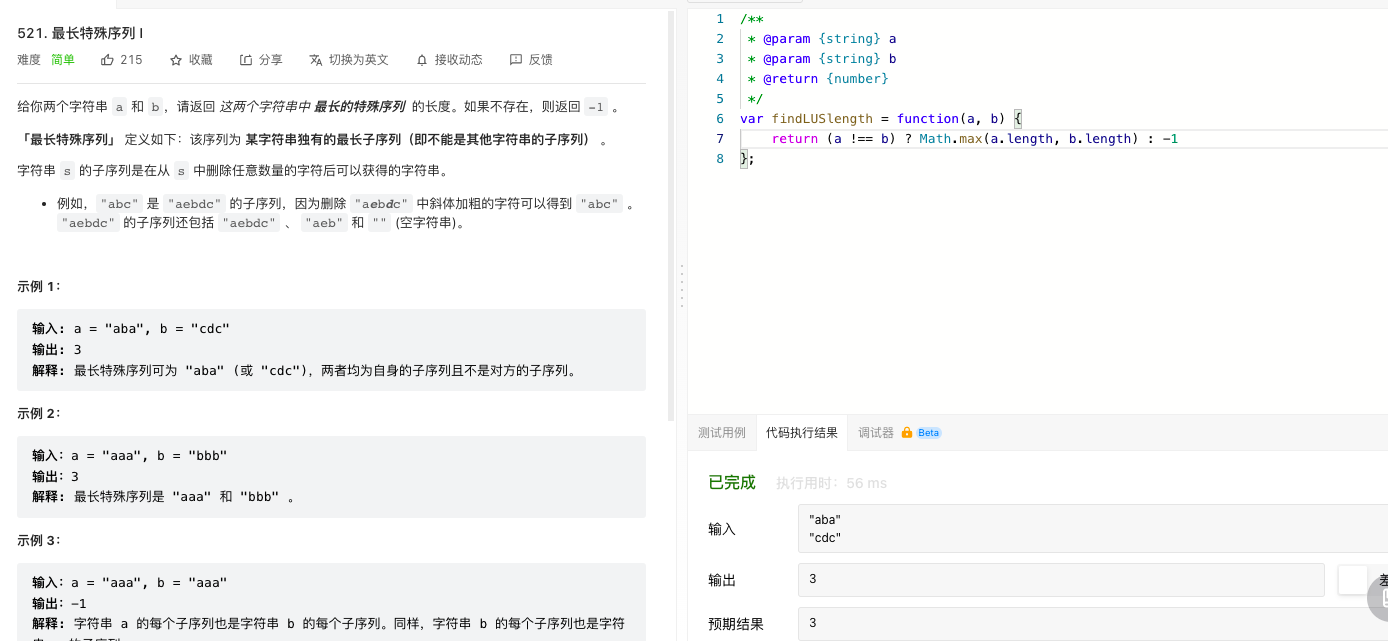Open the 测试用例 tab
Viewport: 1388px width, 641px height.
point(722,433)
